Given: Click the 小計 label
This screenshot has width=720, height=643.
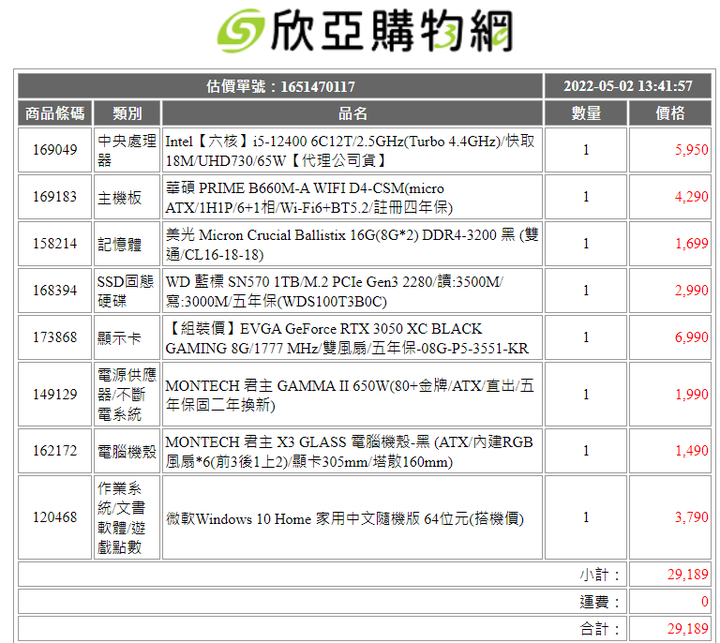Looking at the screenshot, I should point(600,575).
